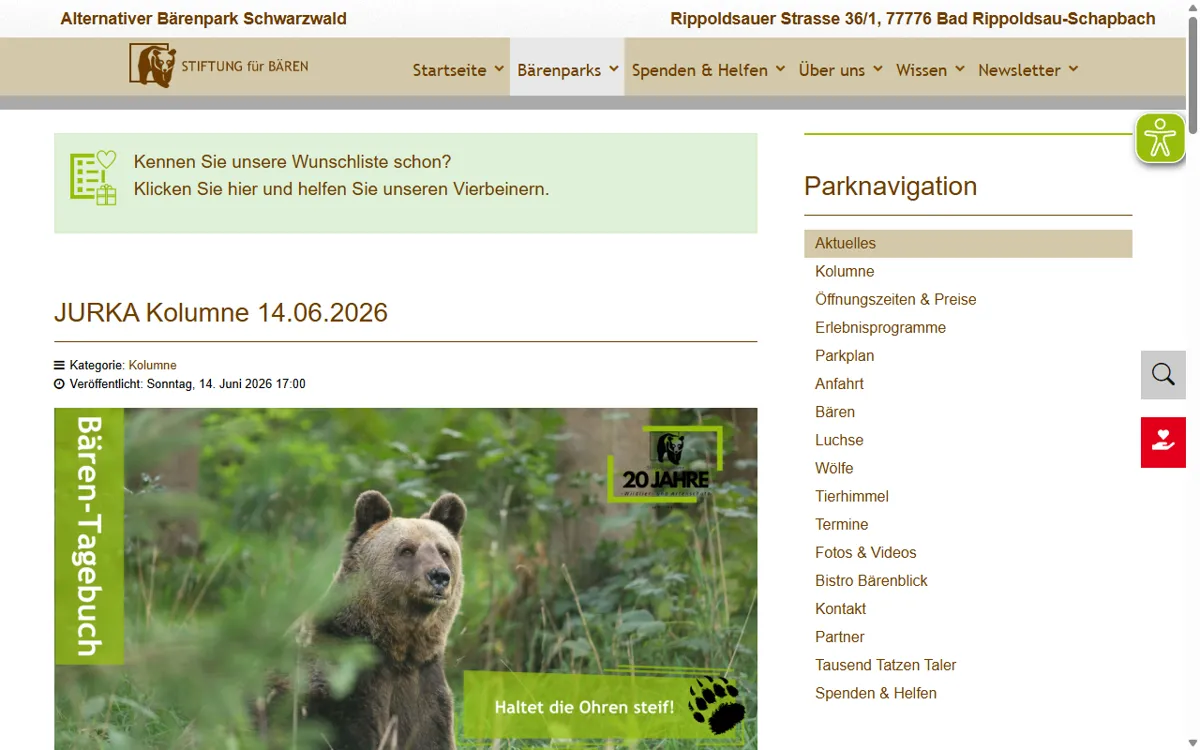The image size is (1200, 750).
Task: Click the Parknavigation heading
Action: pos(890,186)
